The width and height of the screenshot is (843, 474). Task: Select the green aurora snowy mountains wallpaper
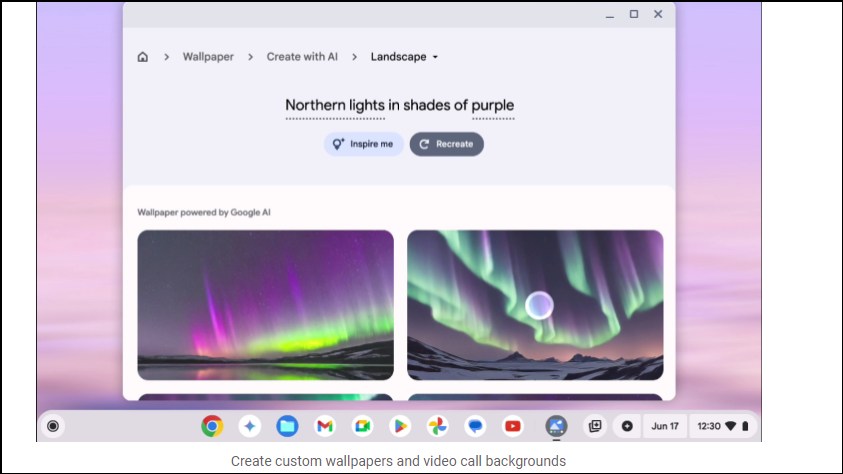point(535,305)
